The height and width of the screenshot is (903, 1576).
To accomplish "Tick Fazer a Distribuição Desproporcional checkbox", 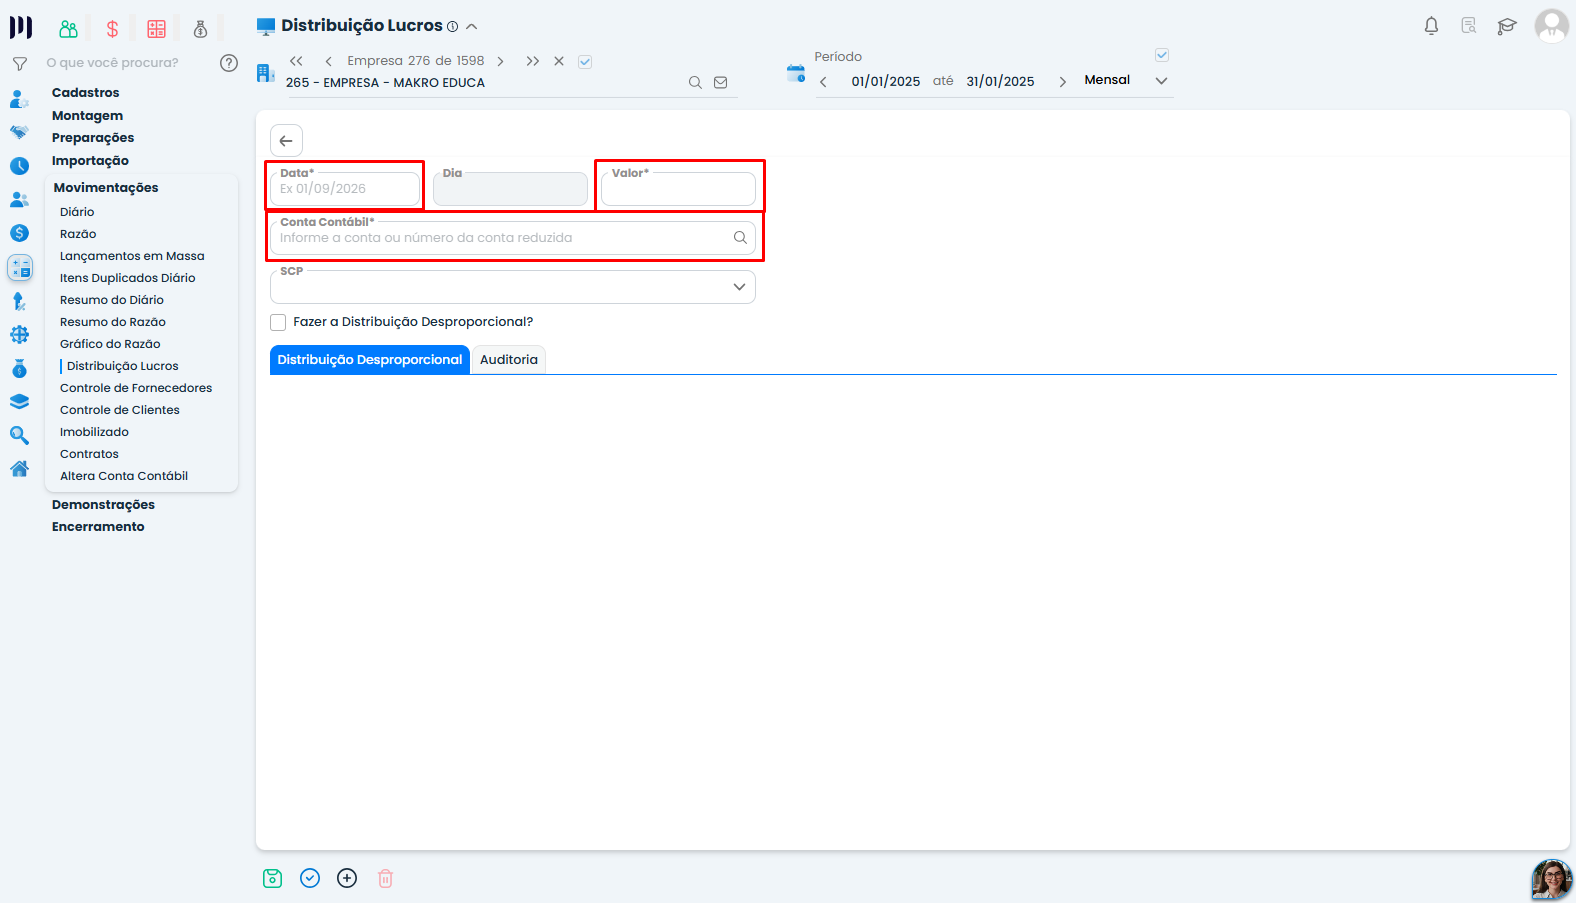I will tap(278, 322).
